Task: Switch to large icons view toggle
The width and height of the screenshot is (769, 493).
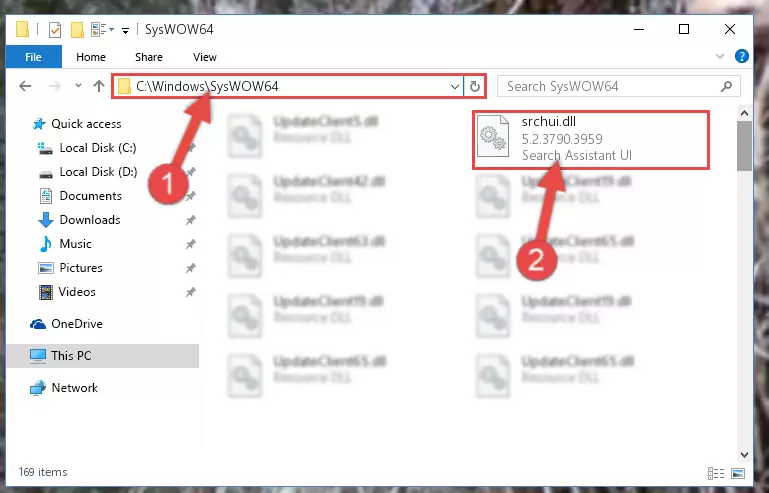Action: tap(738, 473)
